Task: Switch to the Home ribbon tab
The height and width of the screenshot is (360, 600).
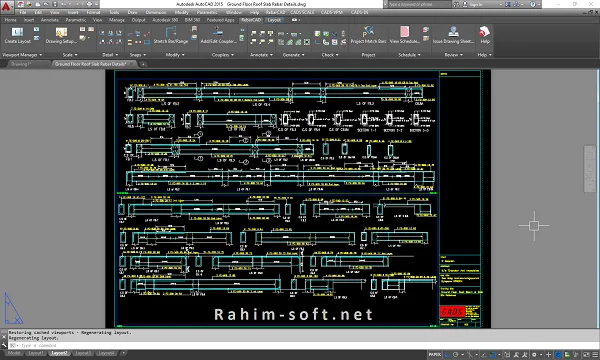Action: point(10,20)
